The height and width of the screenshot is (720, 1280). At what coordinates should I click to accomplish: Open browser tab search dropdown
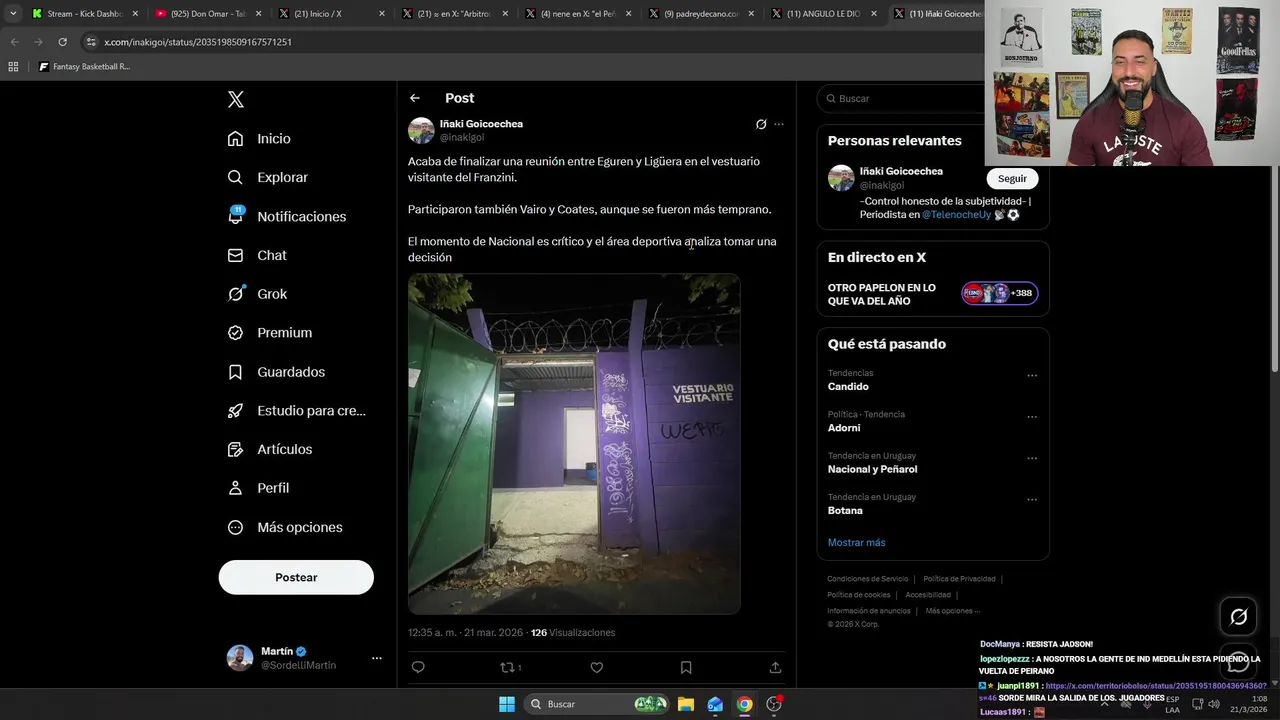pyautogui.click(x=12, y=14)
